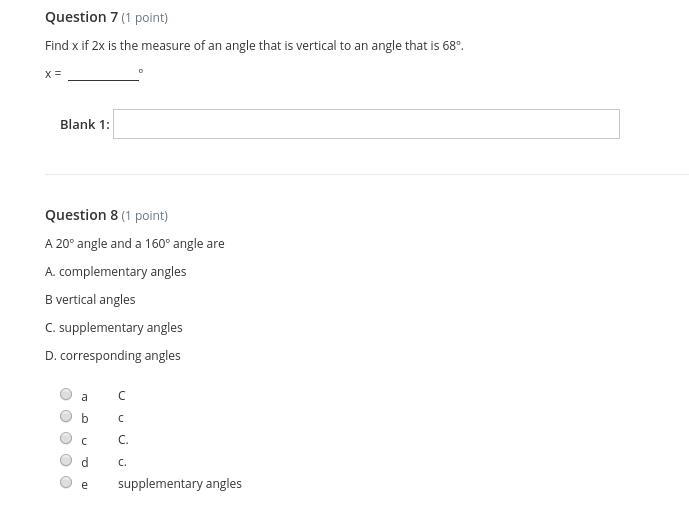Click the '20° angle and 160° angle' prompt

click(135, 243)
